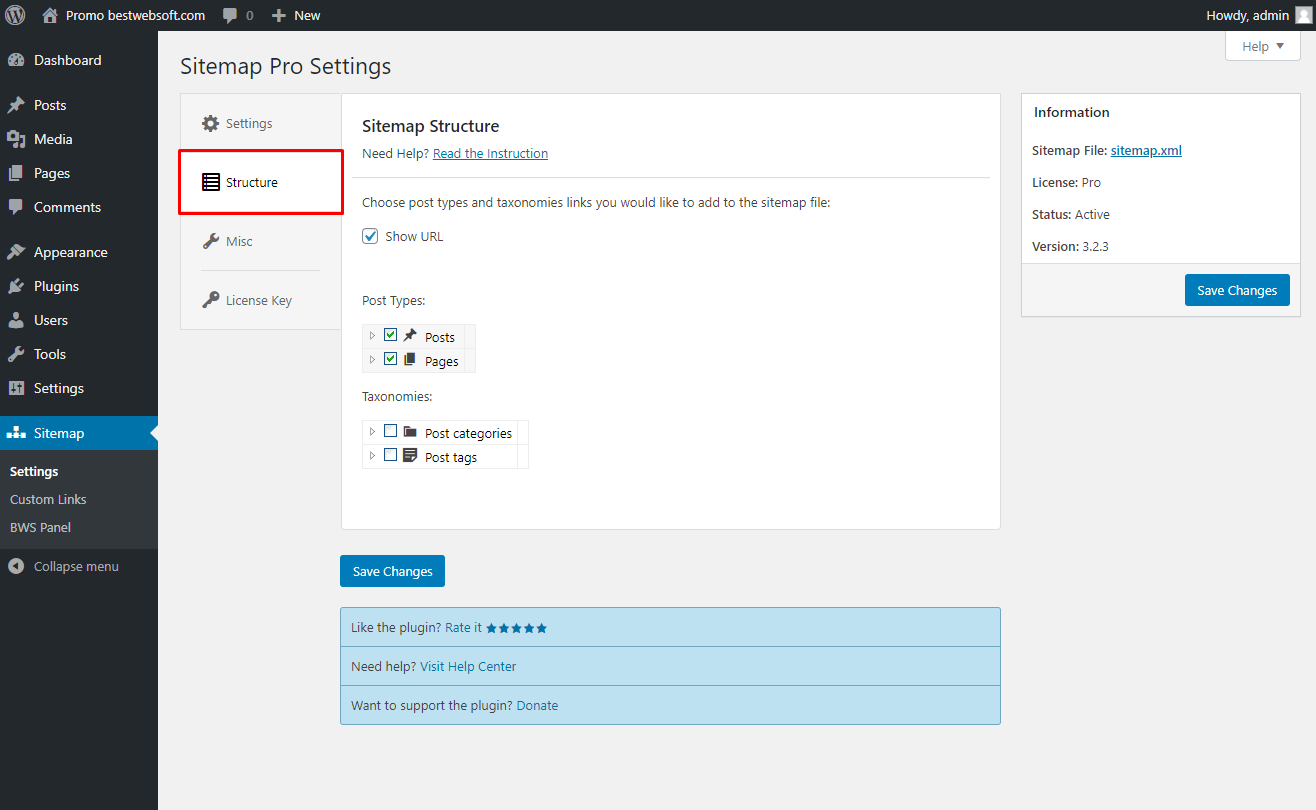Open the Dashboard menu label

pyautogui.click(x=67, y=60)
